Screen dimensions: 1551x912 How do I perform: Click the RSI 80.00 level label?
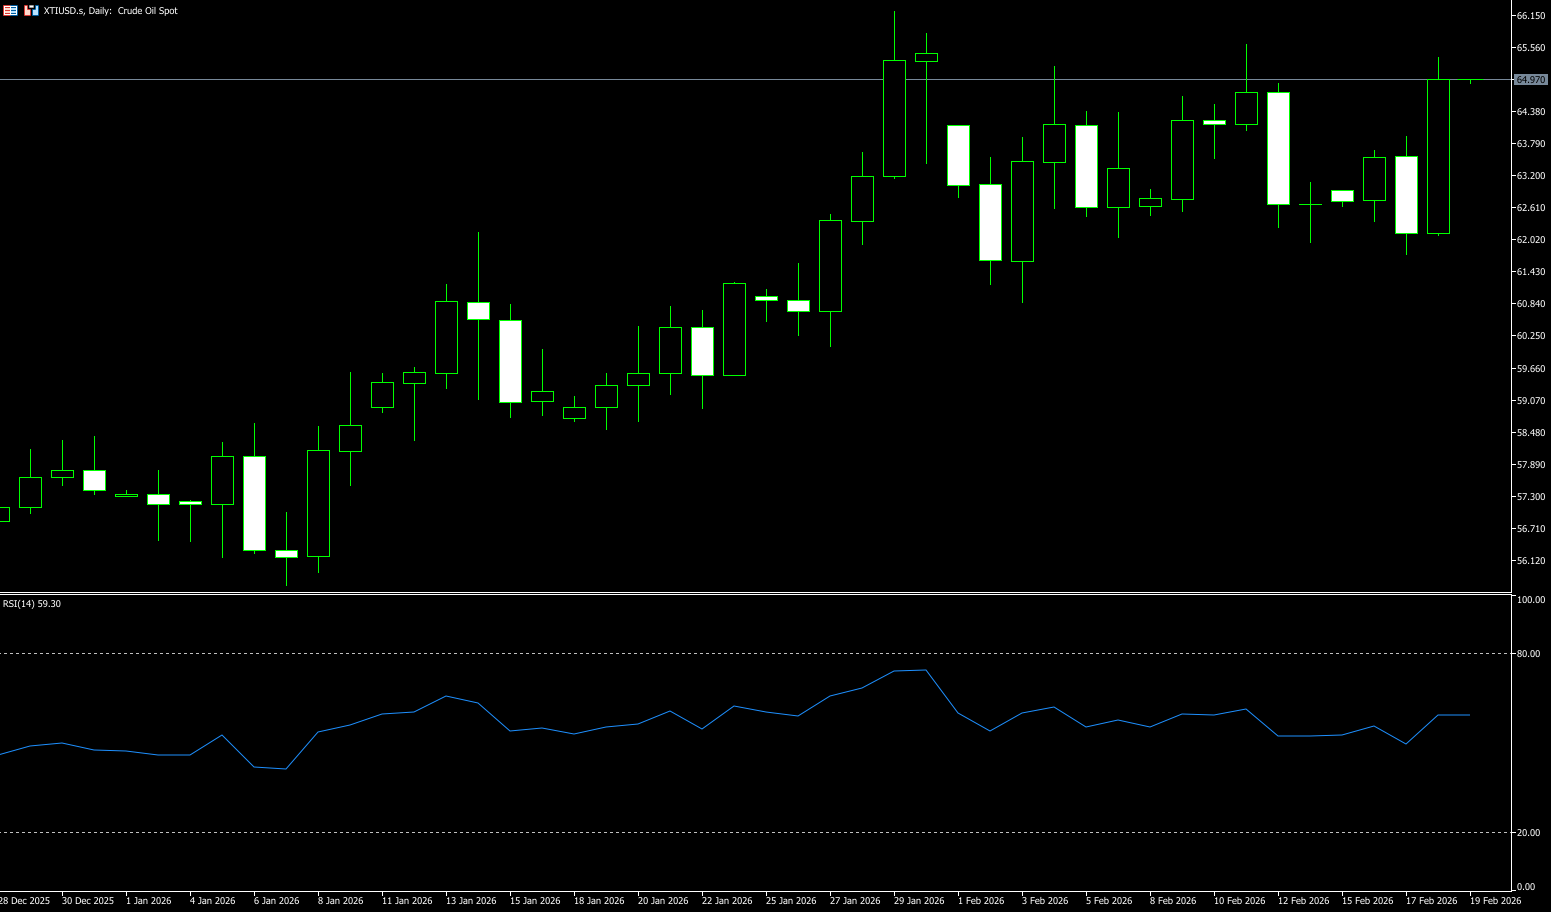click(1528, 654)
